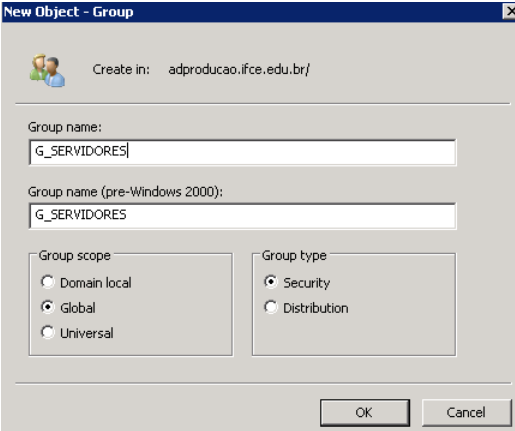Click the adproducao.ifce.edu.br/ path text

click(x=239, y=70)
